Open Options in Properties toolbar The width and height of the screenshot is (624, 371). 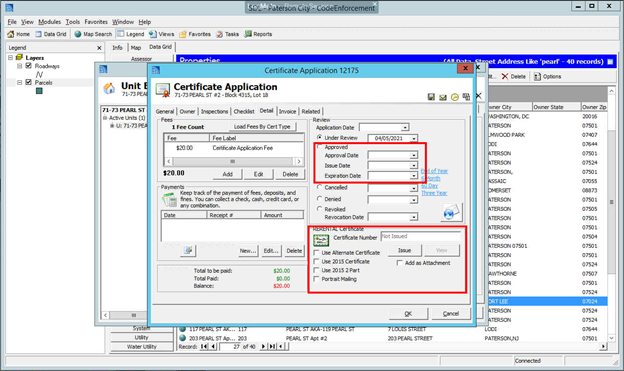point(548,76)
